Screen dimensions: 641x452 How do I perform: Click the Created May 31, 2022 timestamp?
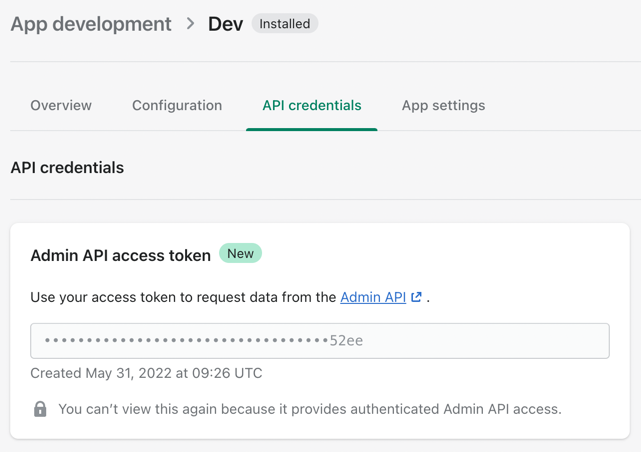[146, 373]
